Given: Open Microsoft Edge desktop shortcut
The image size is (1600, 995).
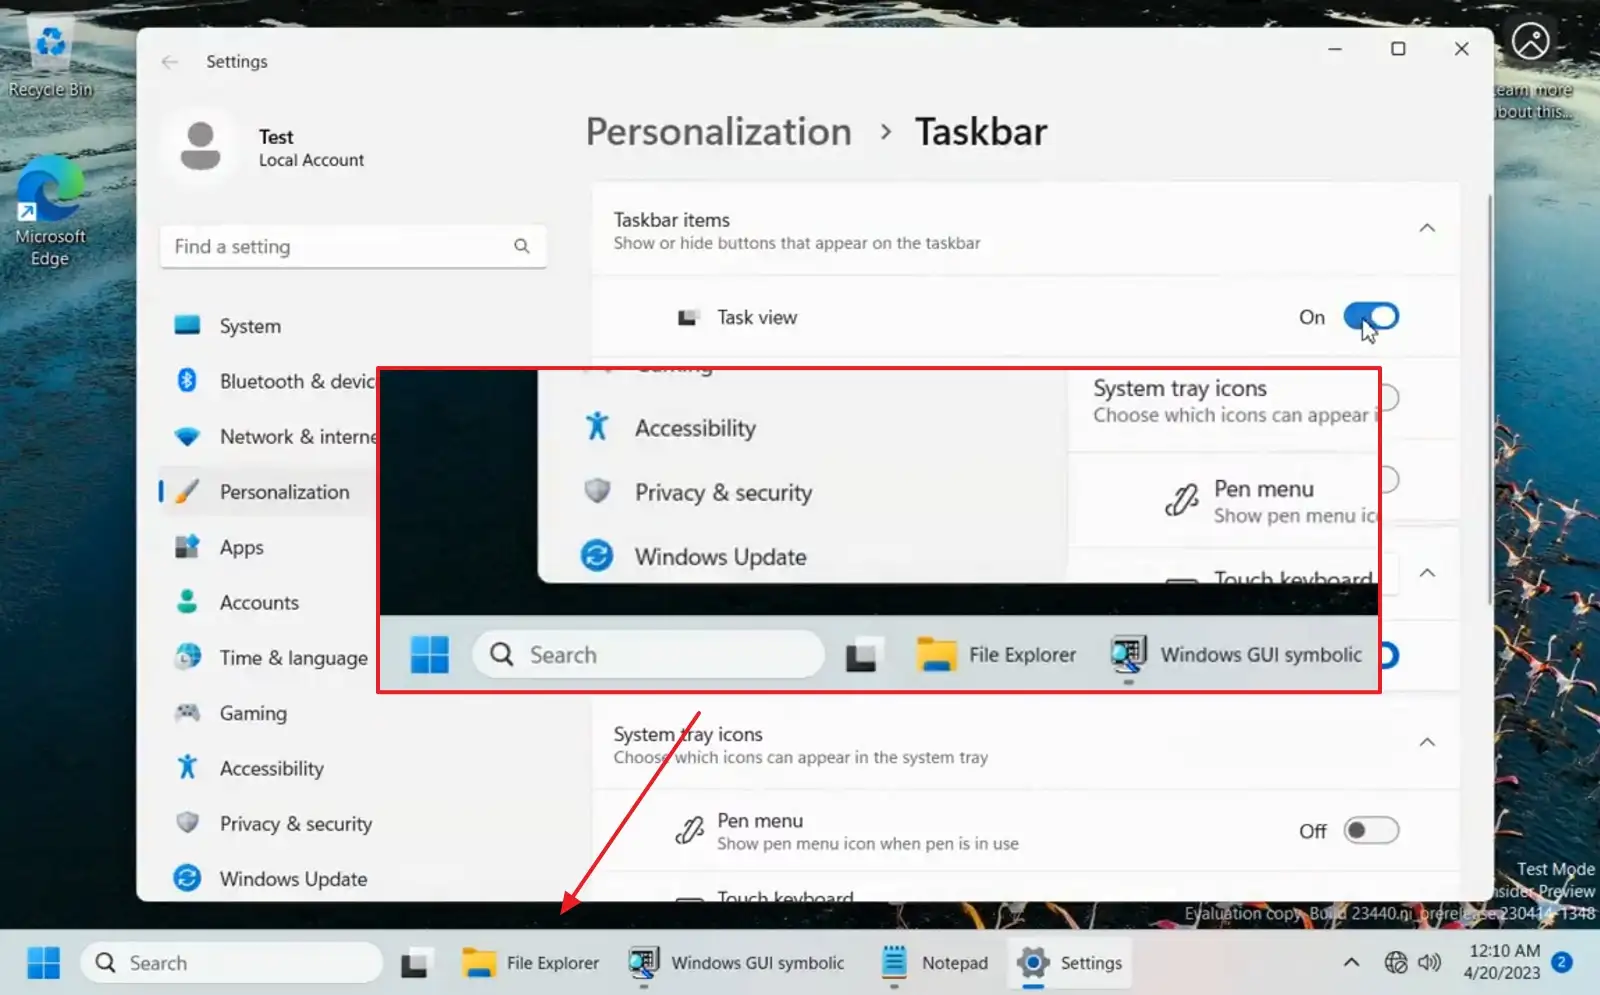Looking at the screenshot, I should pos(50,212).
